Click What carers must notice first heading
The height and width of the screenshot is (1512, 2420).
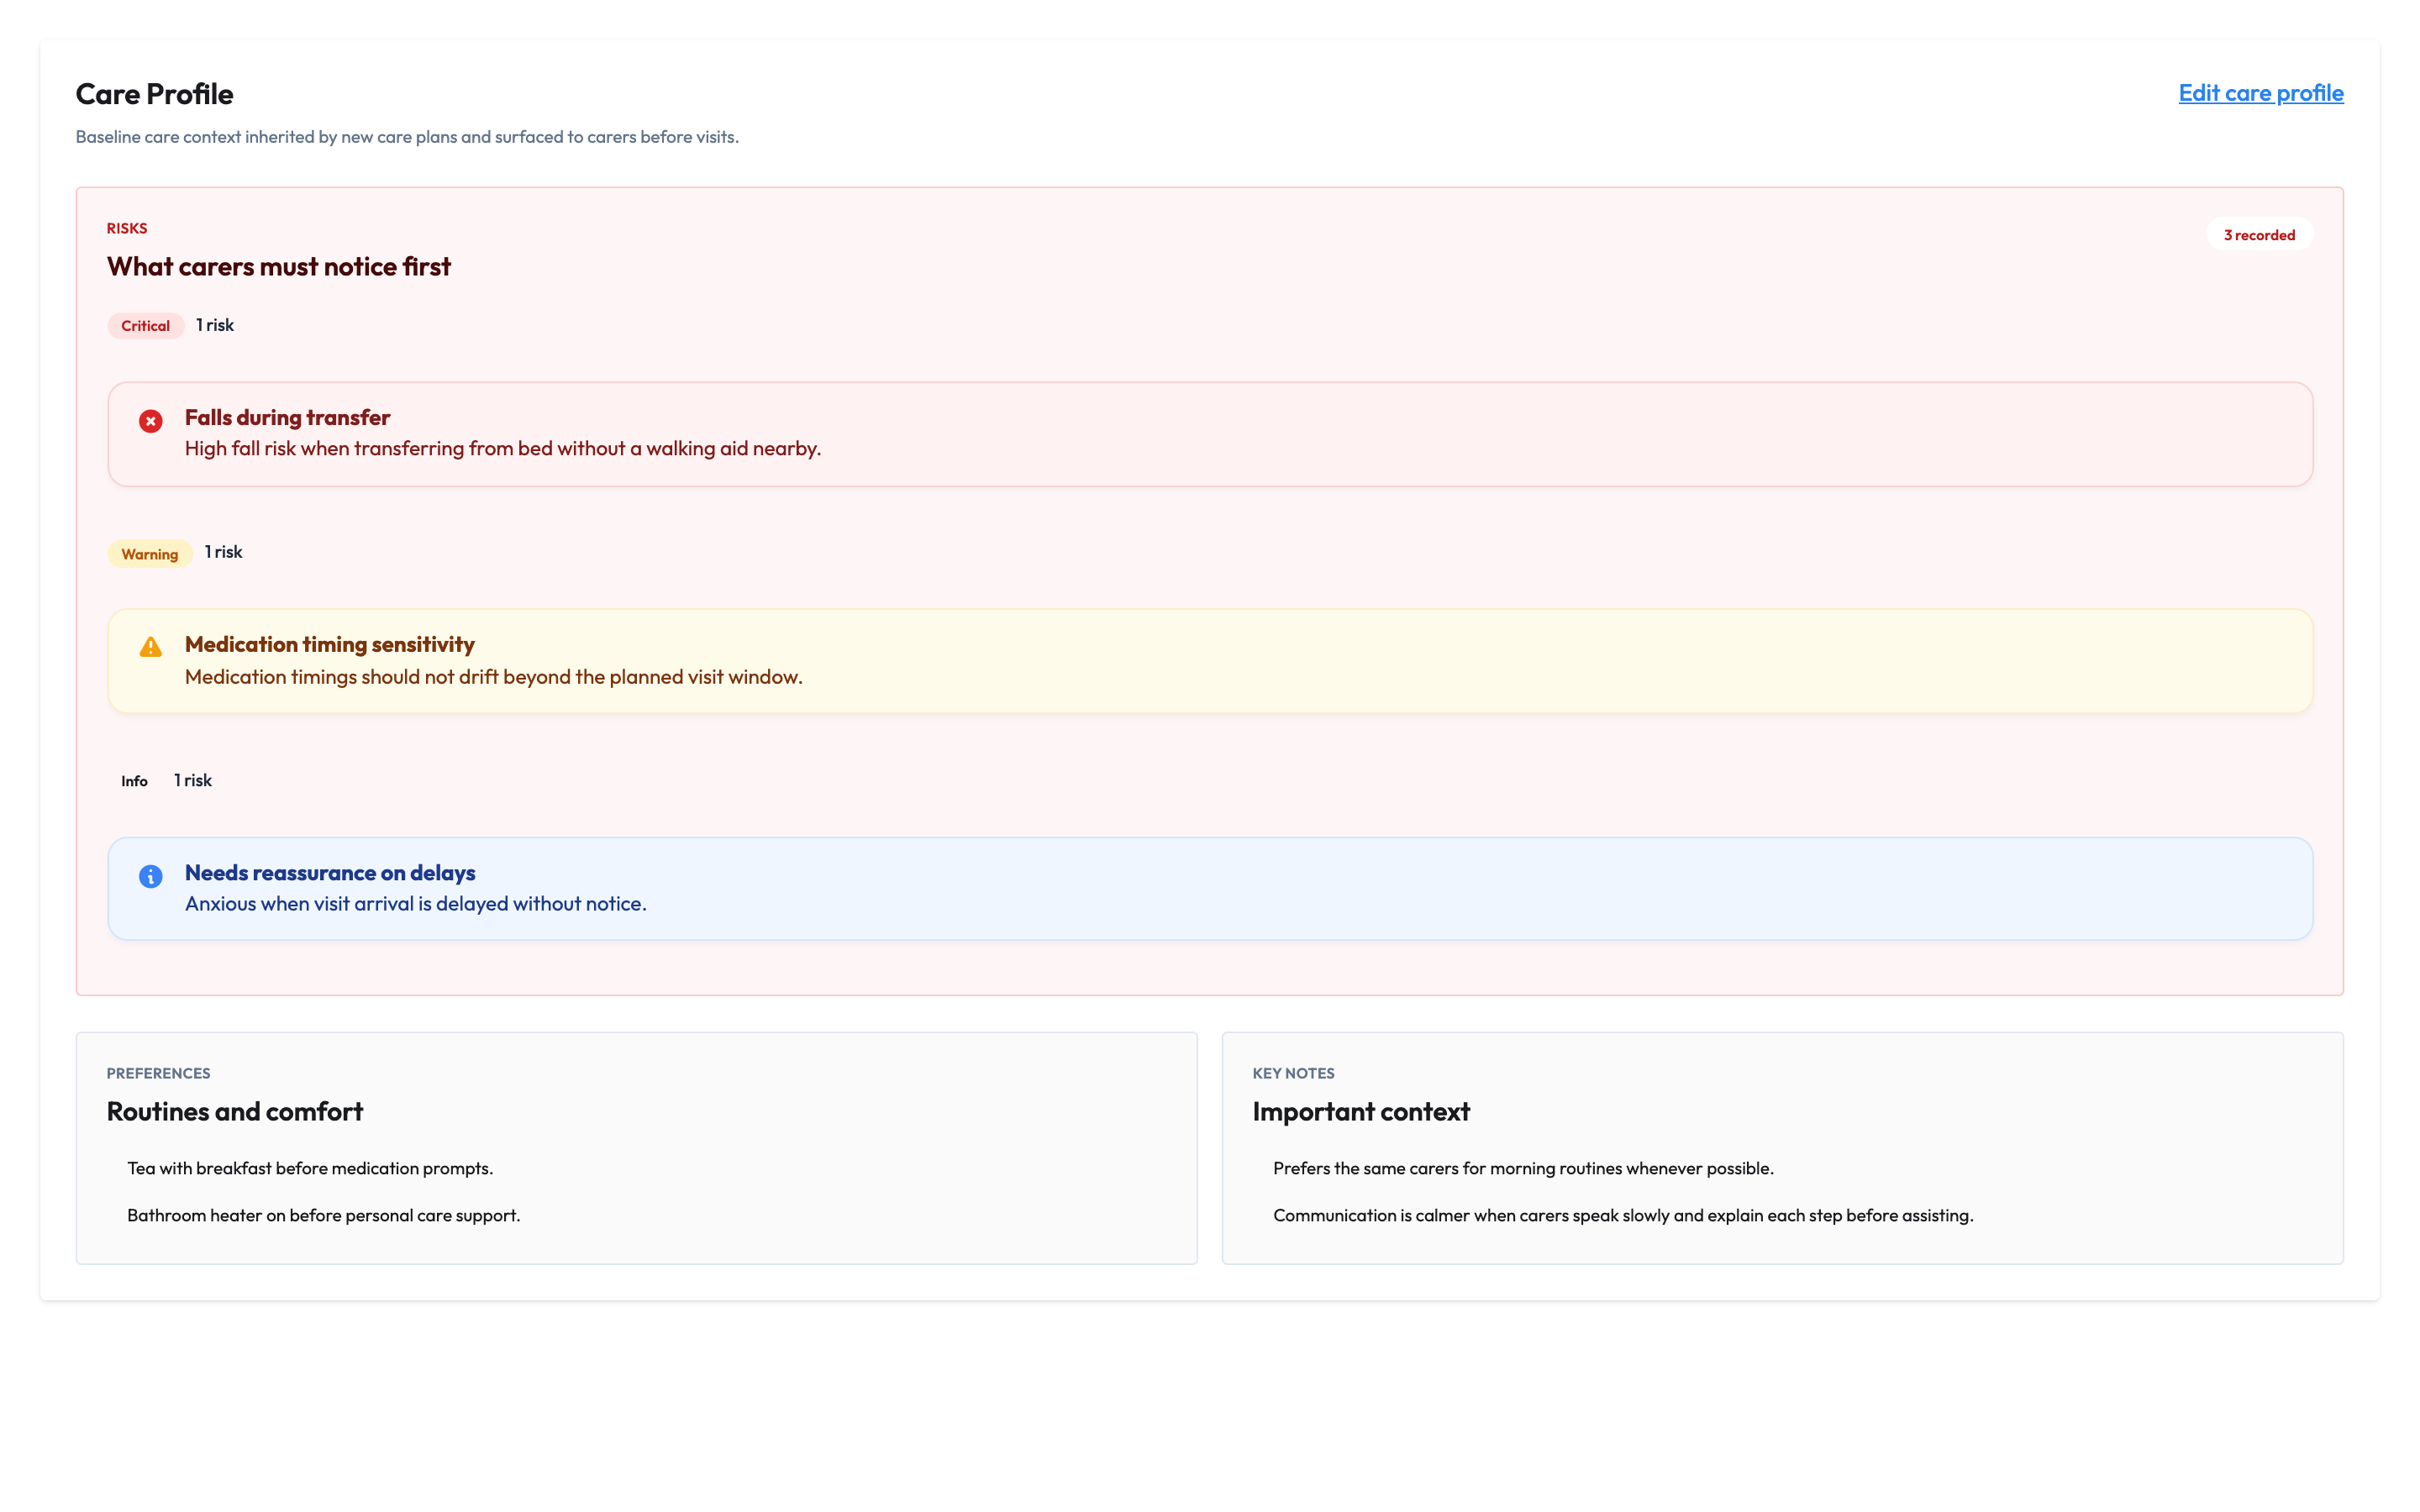click(279, 267)
